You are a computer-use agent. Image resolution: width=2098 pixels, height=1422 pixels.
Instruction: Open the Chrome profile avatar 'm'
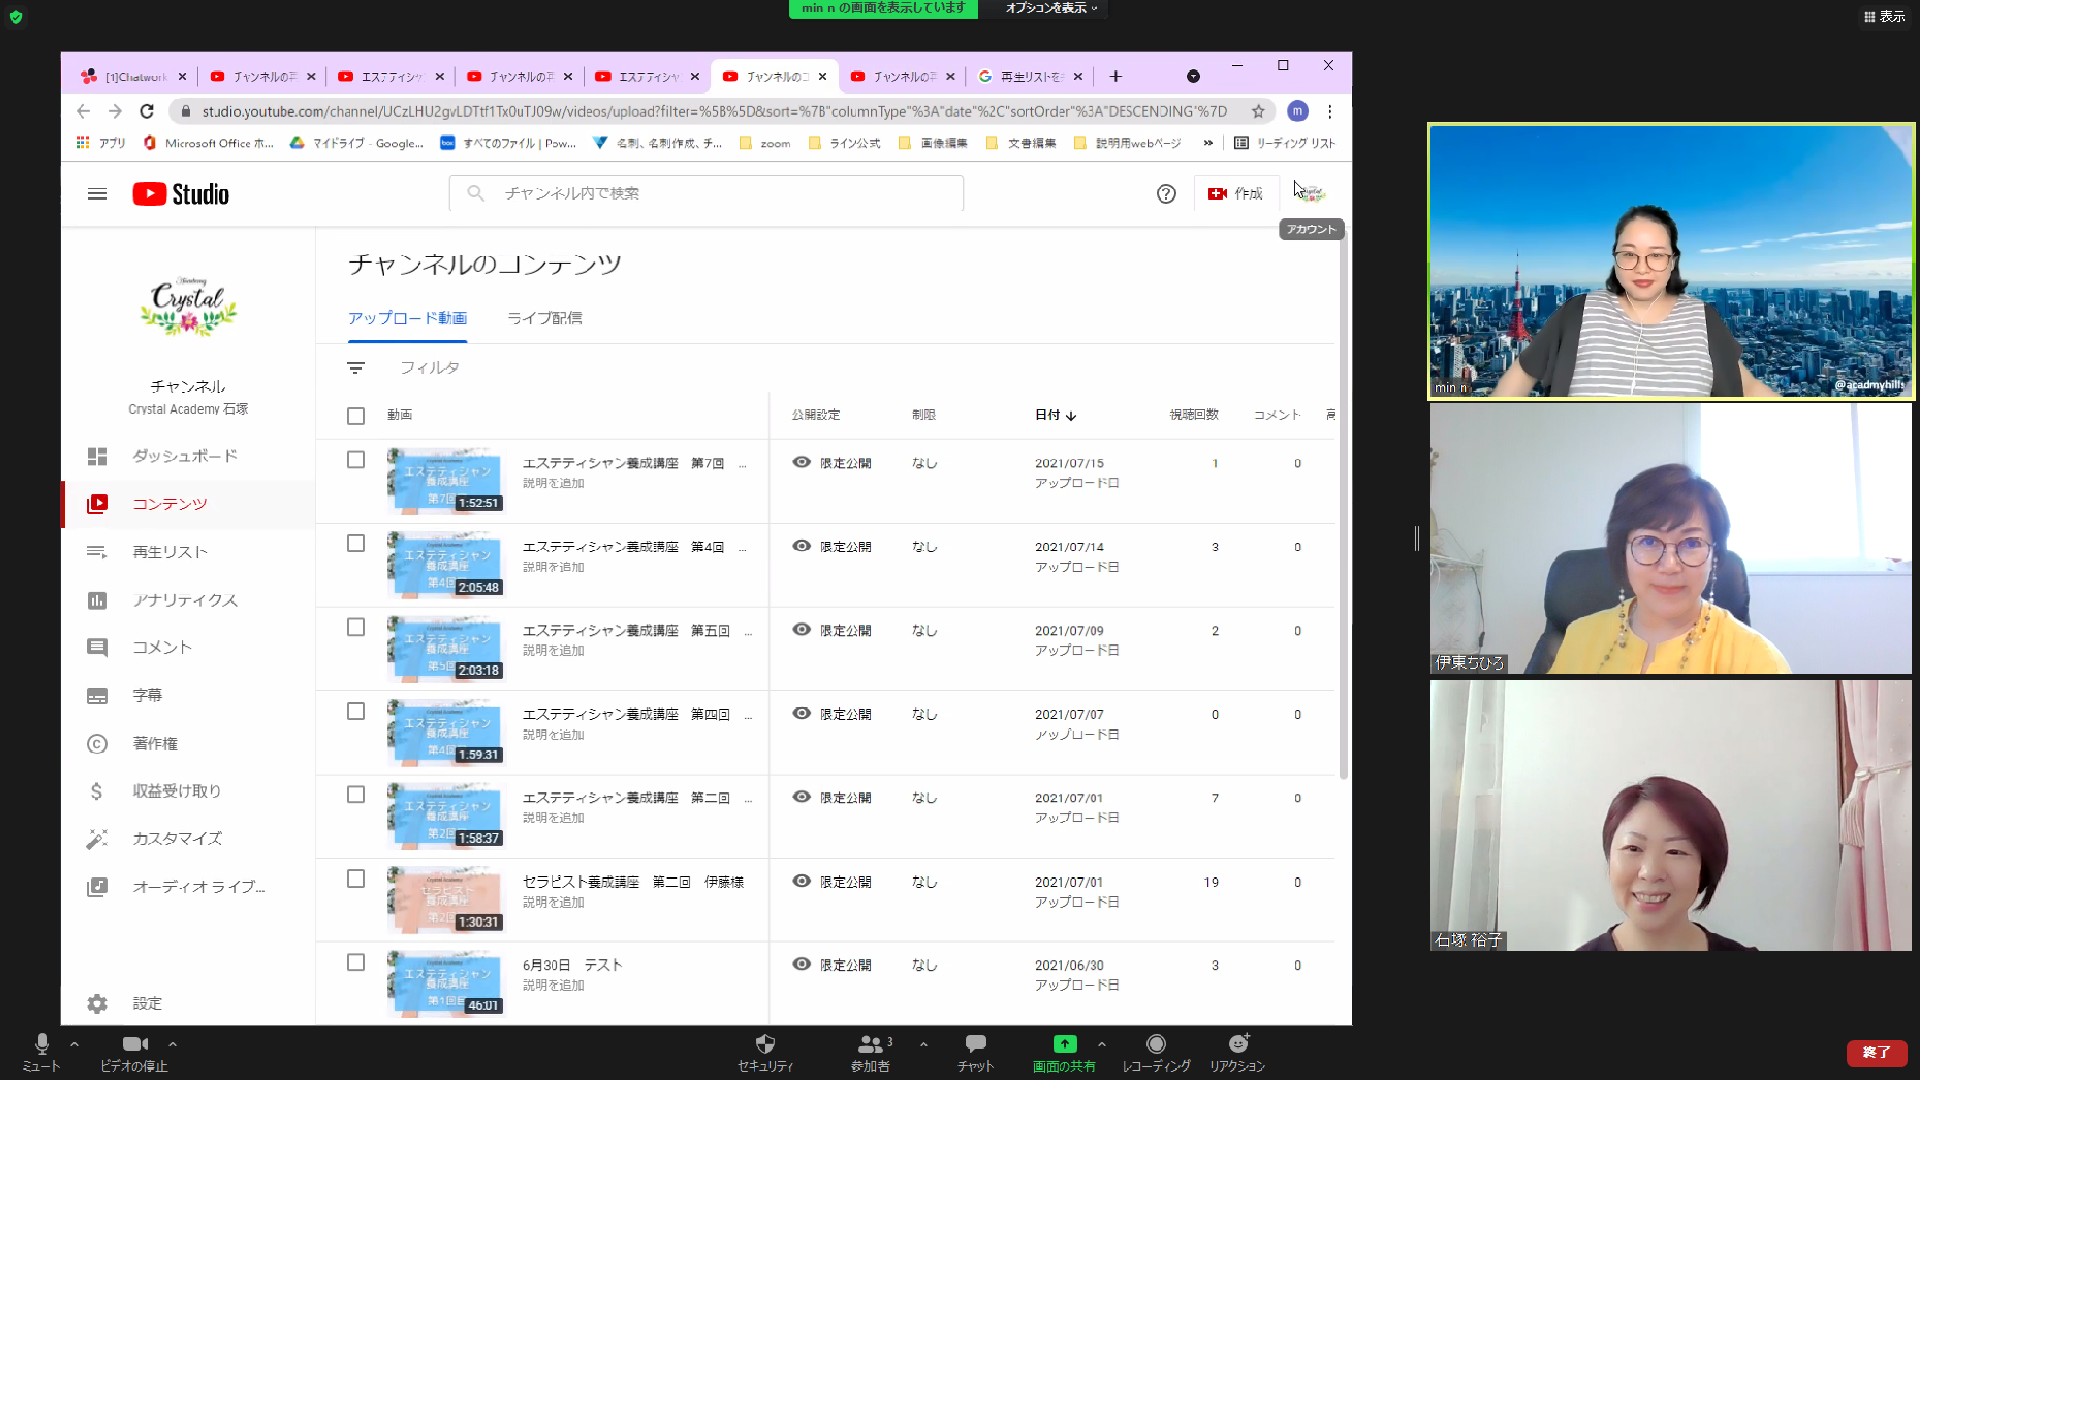coord(1298,111)
